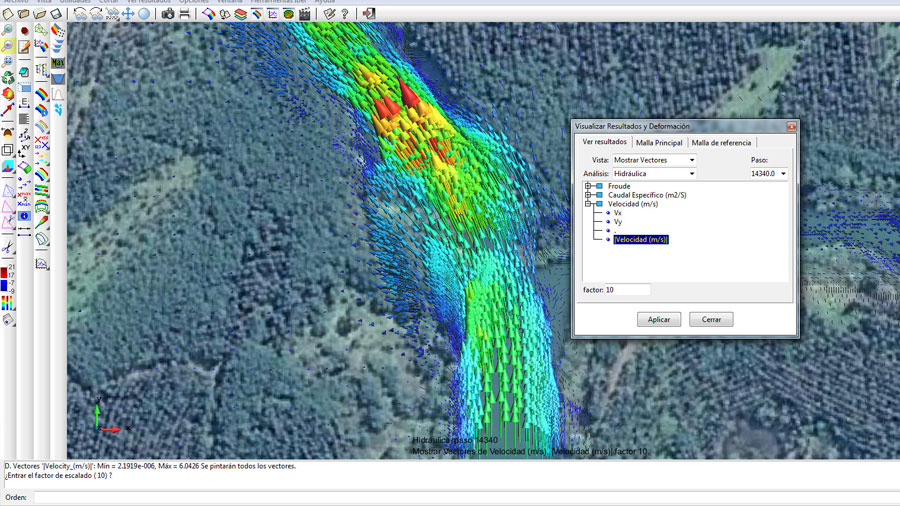Switch to the Malla Principal tab
This screenshot has height=506, width=900.
pyautogui.click(x=659, y=143)
